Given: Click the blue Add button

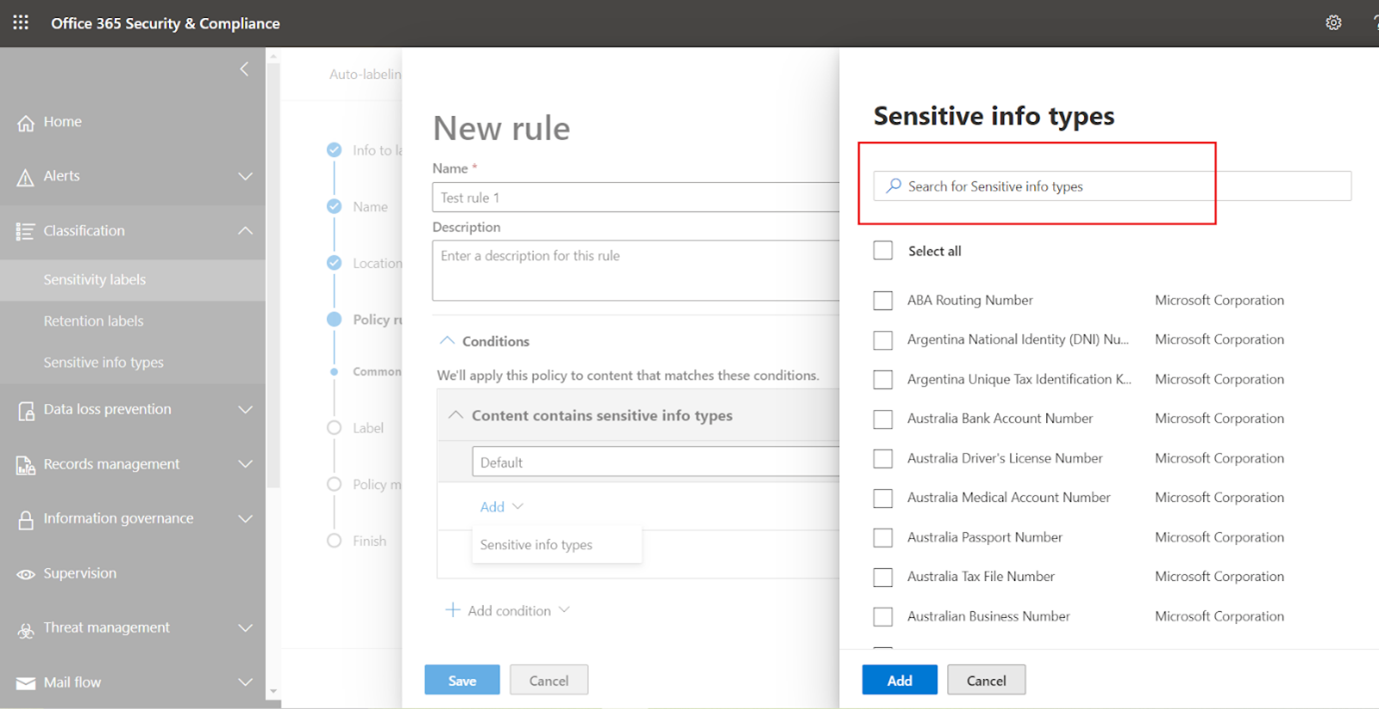Looking at the screenshot, I should pos(899,679).
